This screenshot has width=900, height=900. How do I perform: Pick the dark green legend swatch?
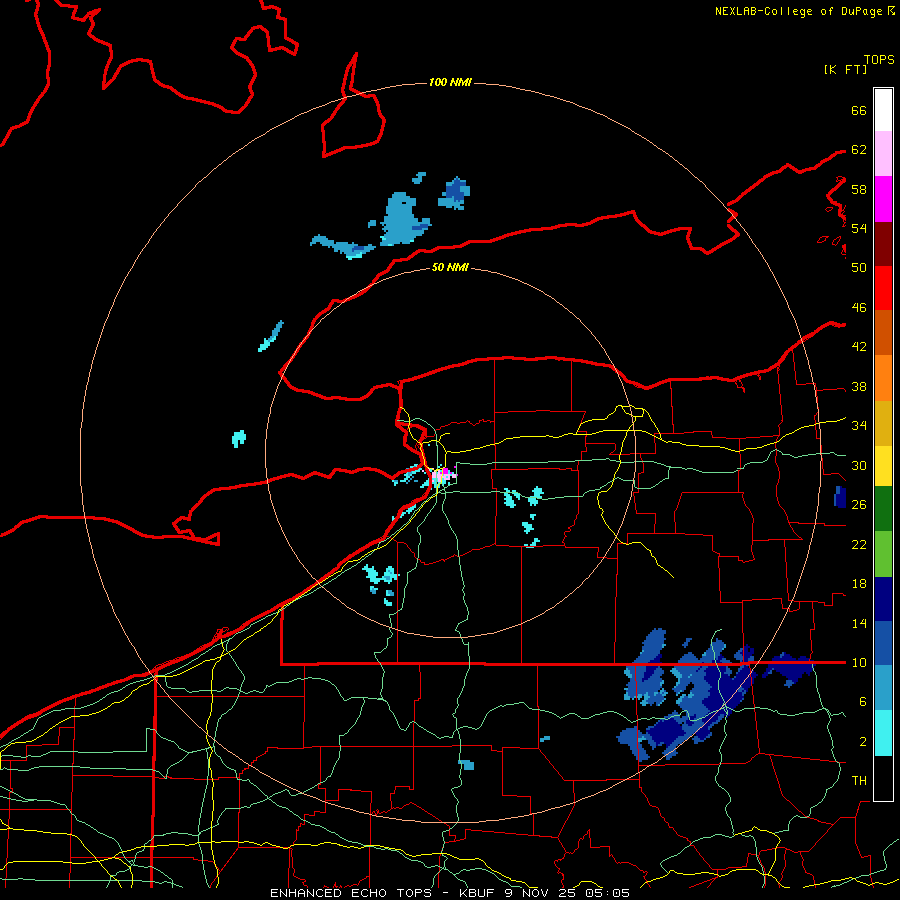click(883, 509)
